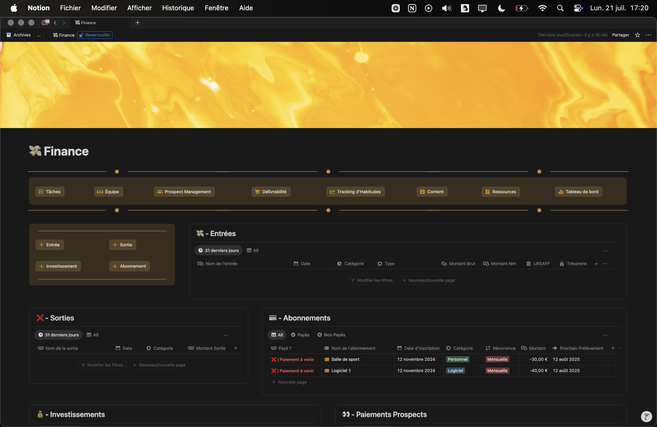Expand the hidden breadcrumb ellipsis after Archives
Screen dimensions: 657x427
tap(39, 35)
